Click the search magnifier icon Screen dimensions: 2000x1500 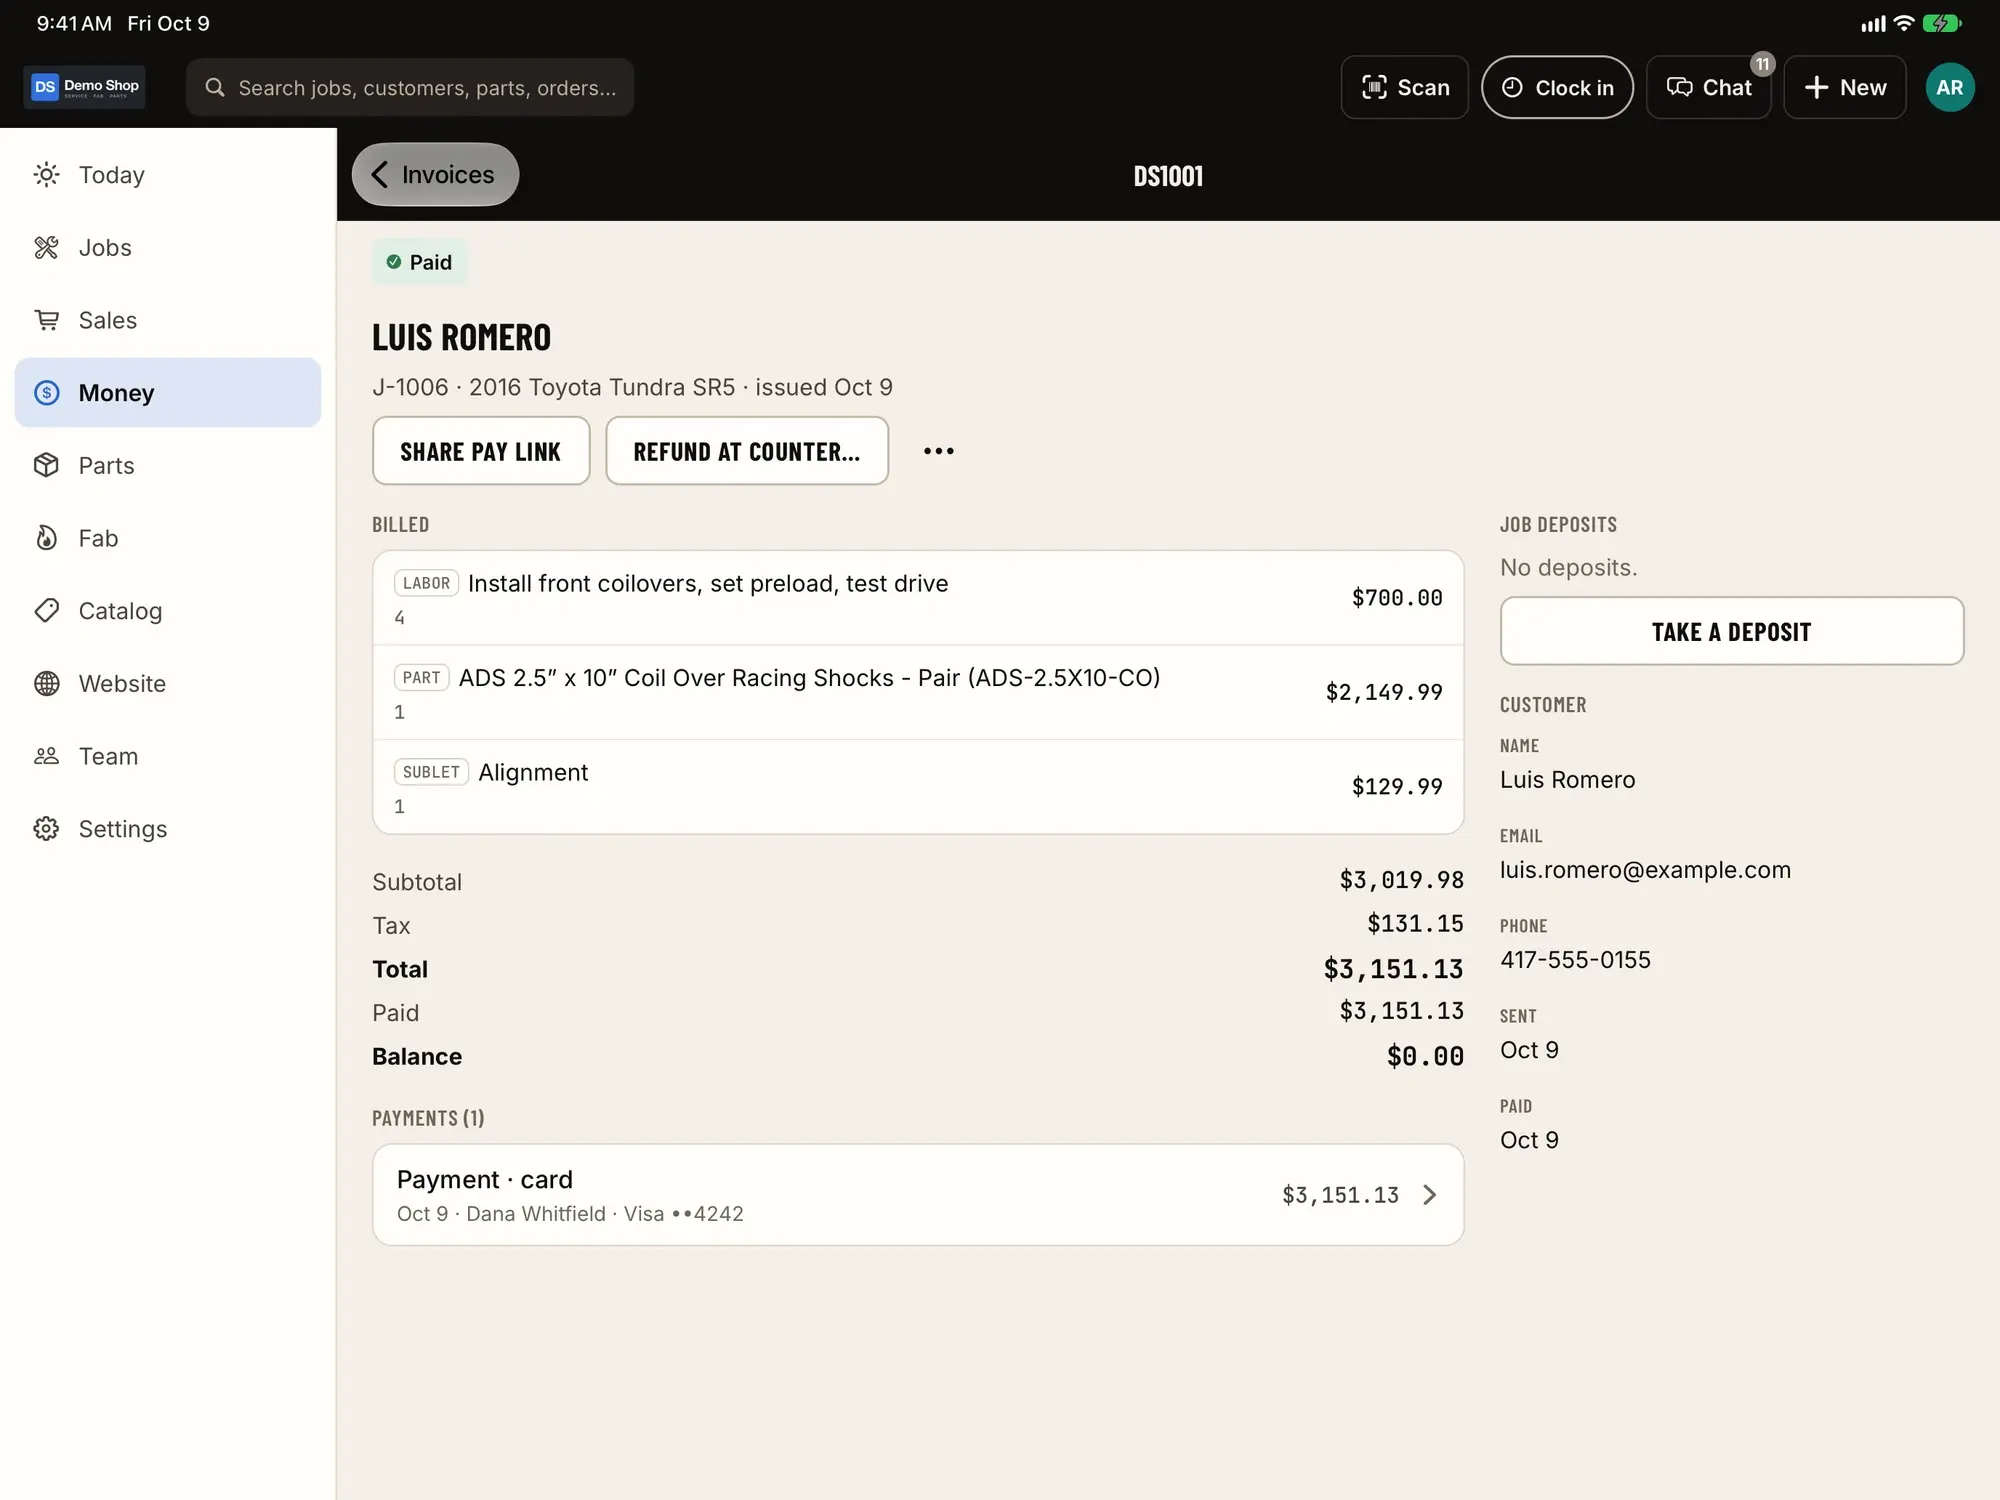(x=214, y=88)
